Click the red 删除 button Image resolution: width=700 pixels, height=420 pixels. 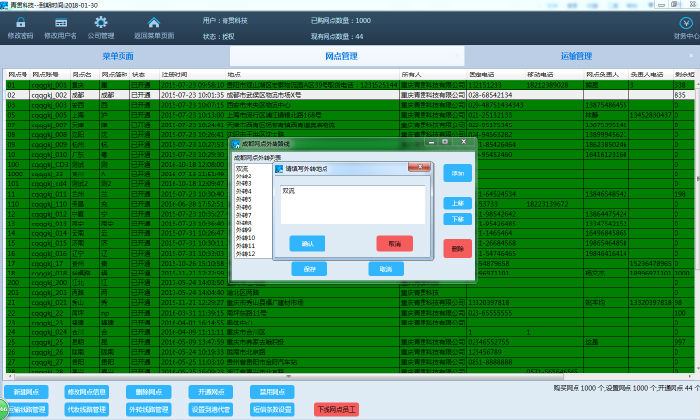(457, 248)
